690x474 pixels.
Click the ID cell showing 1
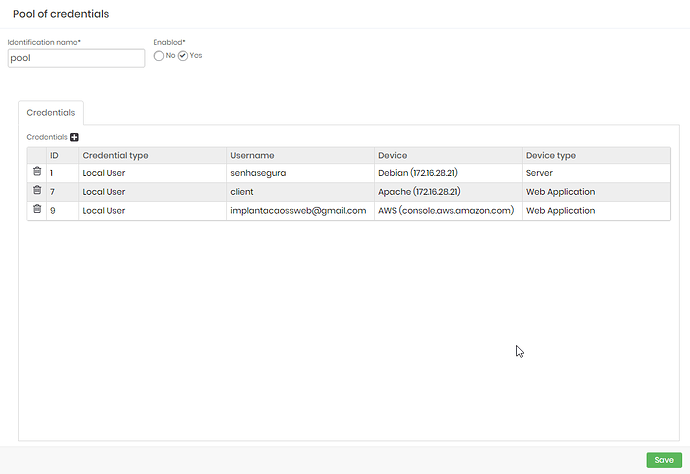[62, 173]
